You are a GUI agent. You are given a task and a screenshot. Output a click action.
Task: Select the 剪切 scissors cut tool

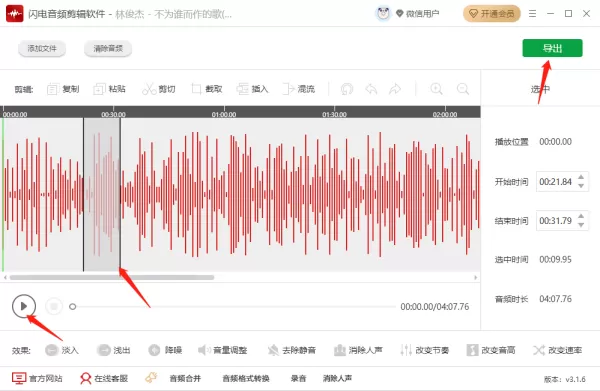click(x=159, y=89)
